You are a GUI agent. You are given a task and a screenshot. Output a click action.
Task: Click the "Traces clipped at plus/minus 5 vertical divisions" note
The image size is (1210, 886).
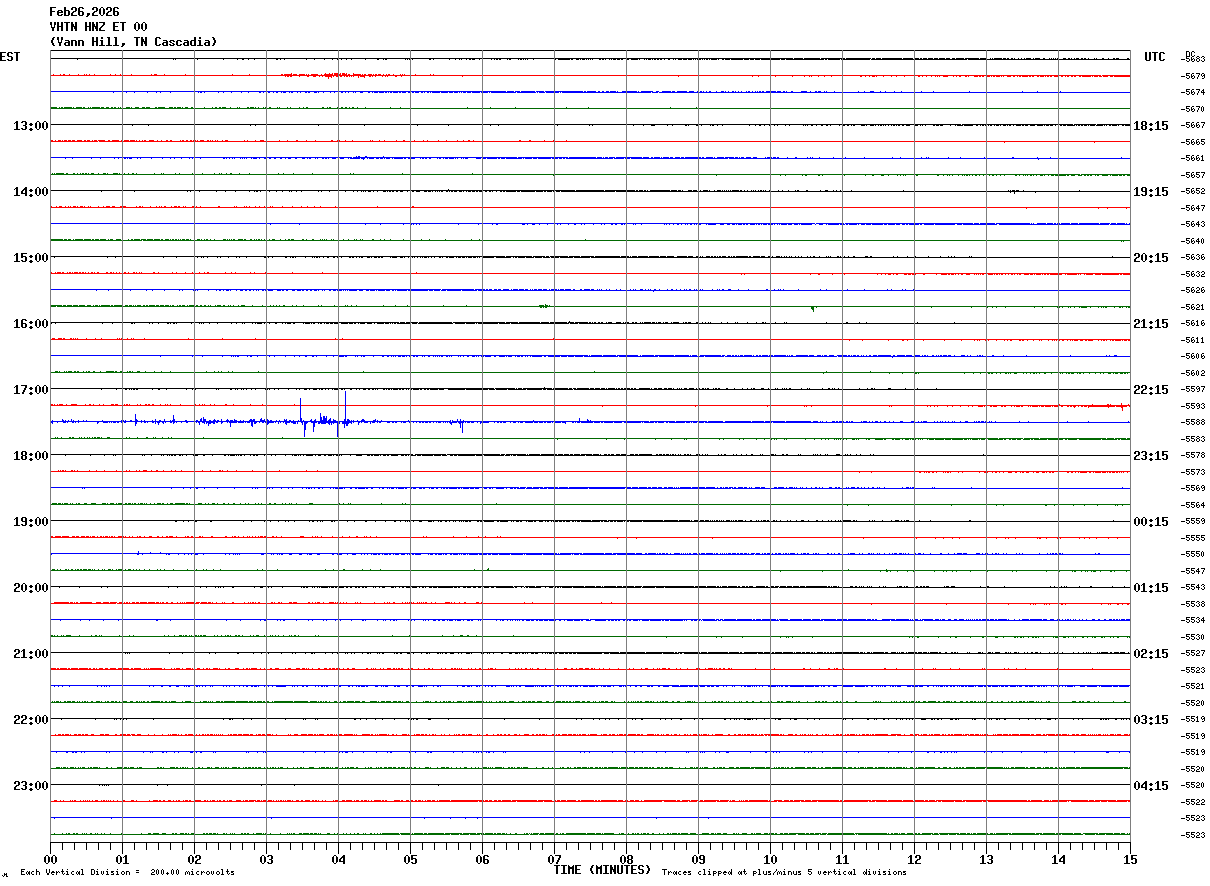785,873
